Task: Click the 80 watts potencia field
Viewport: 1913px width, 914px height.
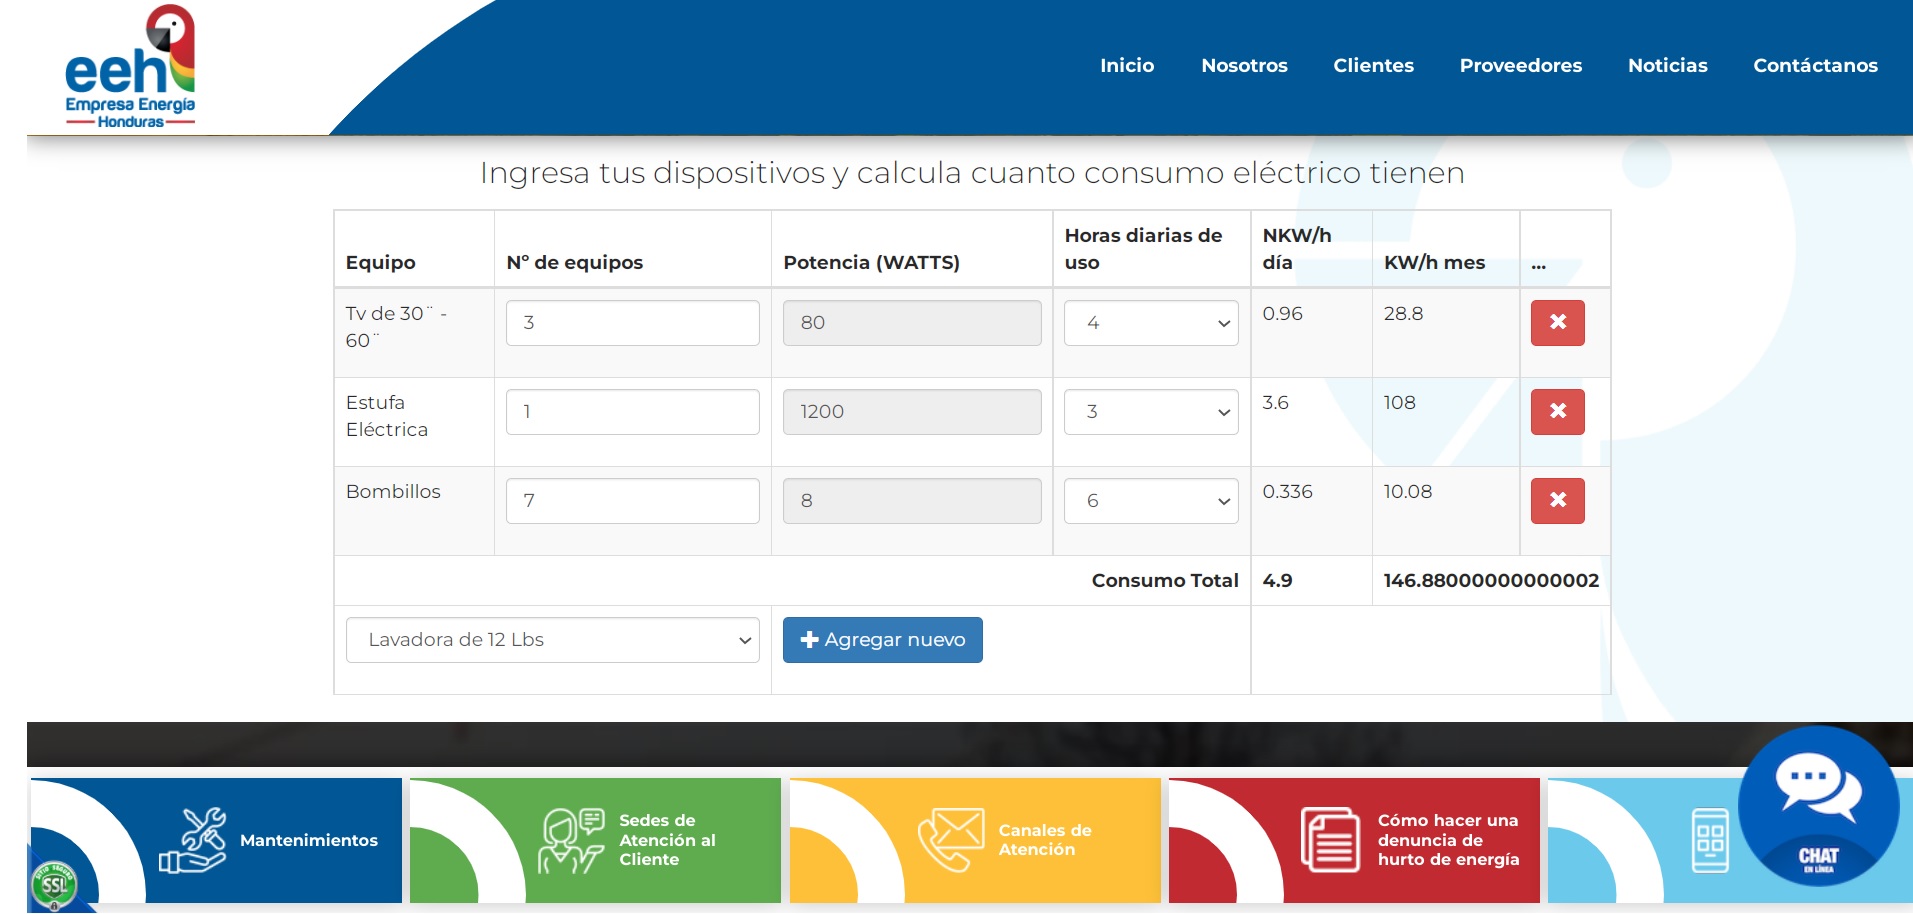Action: coord(912,323)
